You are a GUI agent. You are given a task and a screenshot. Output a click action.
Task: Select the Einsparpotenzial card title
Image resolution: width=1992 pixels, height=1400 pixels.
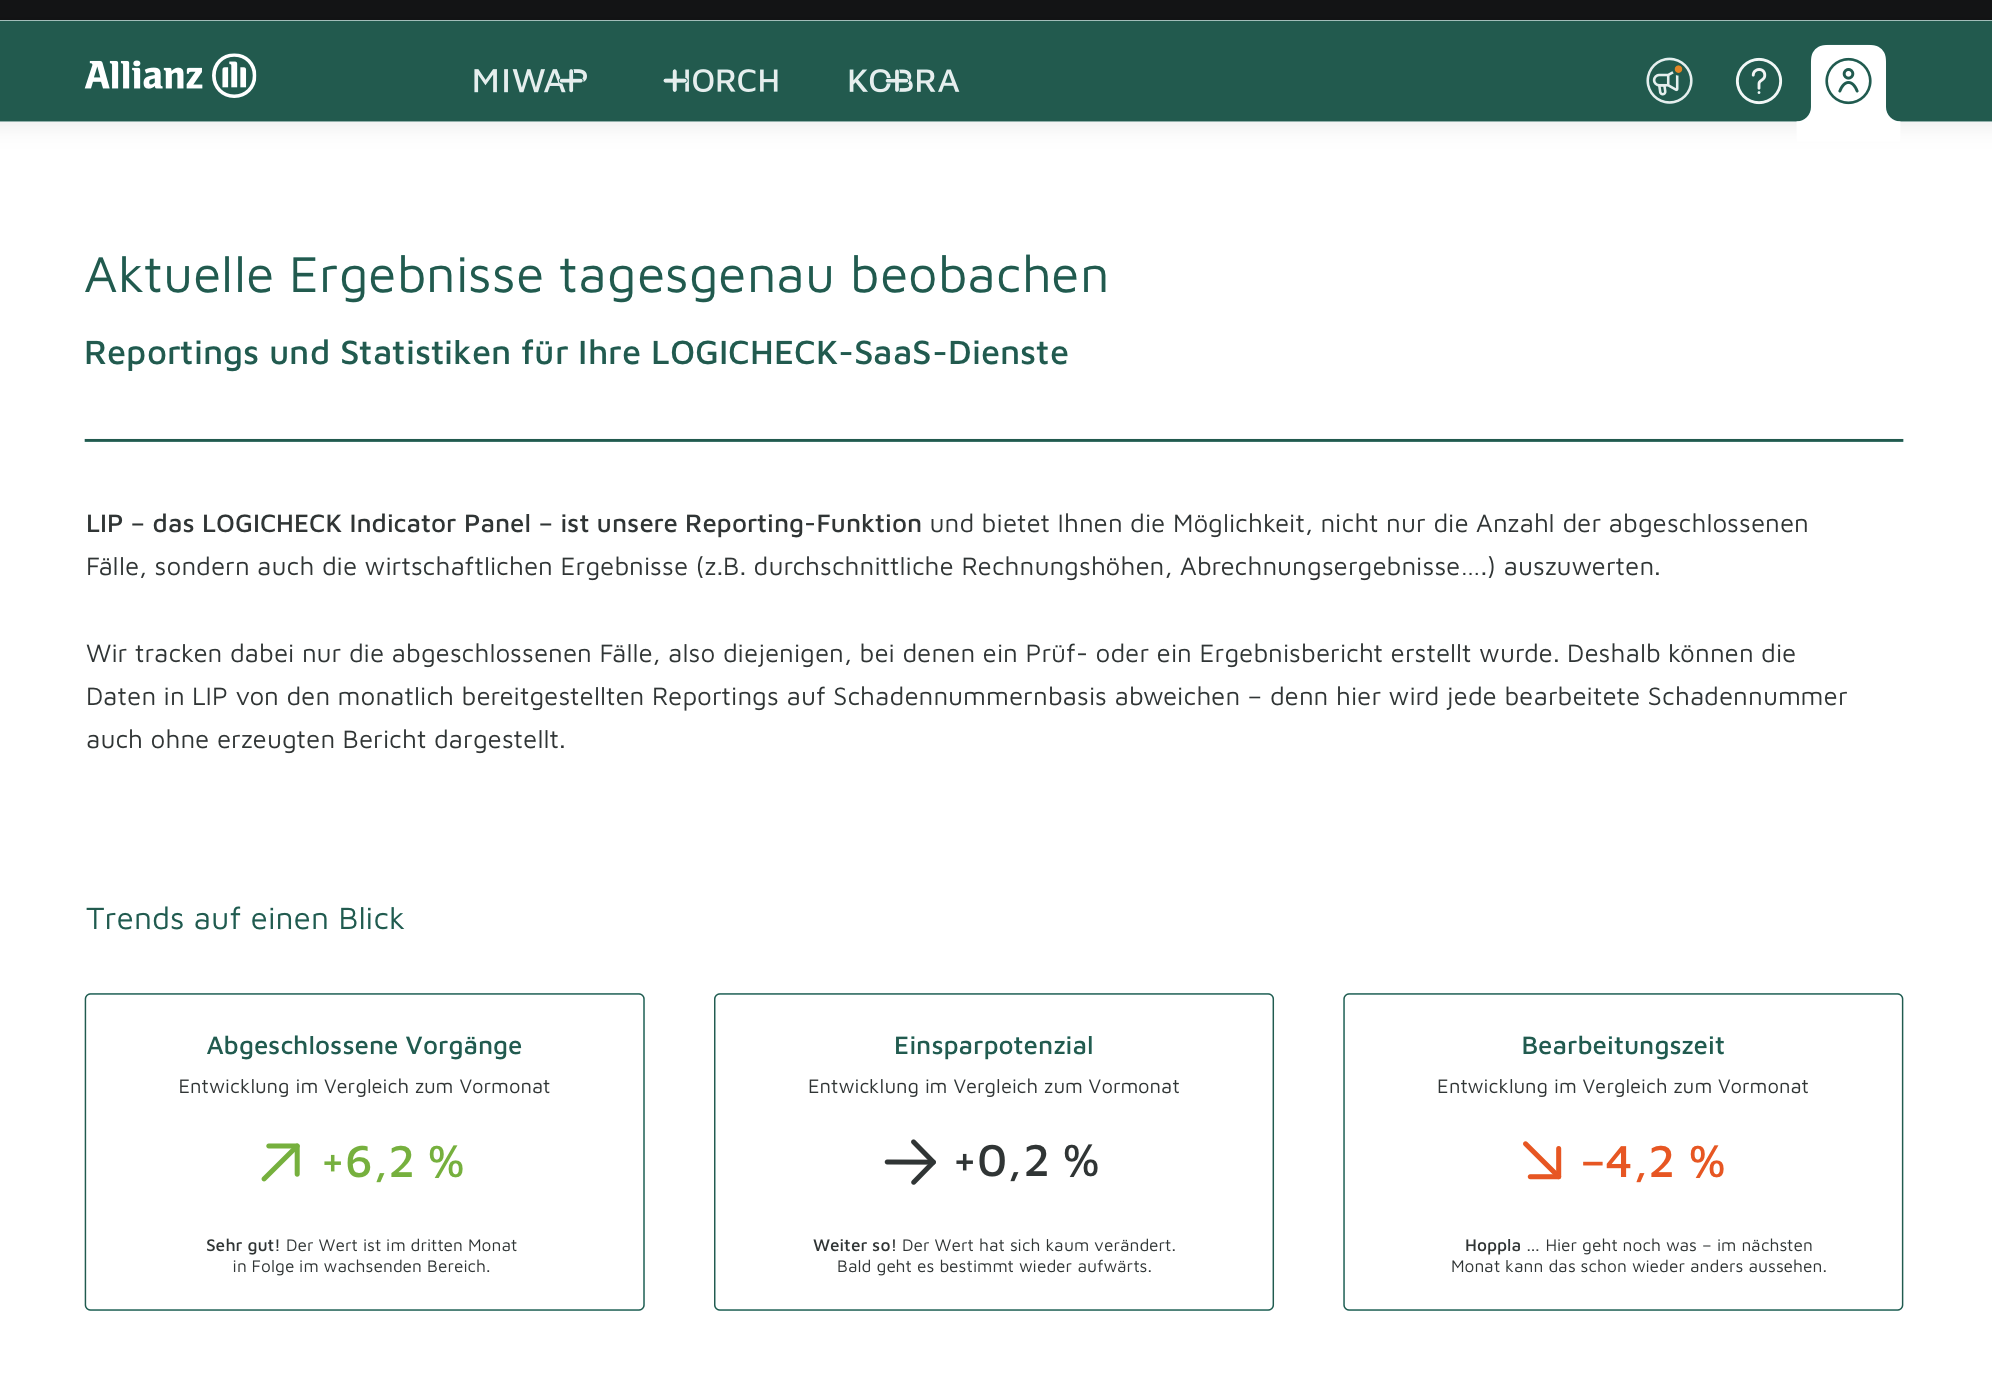[993, 1046]
